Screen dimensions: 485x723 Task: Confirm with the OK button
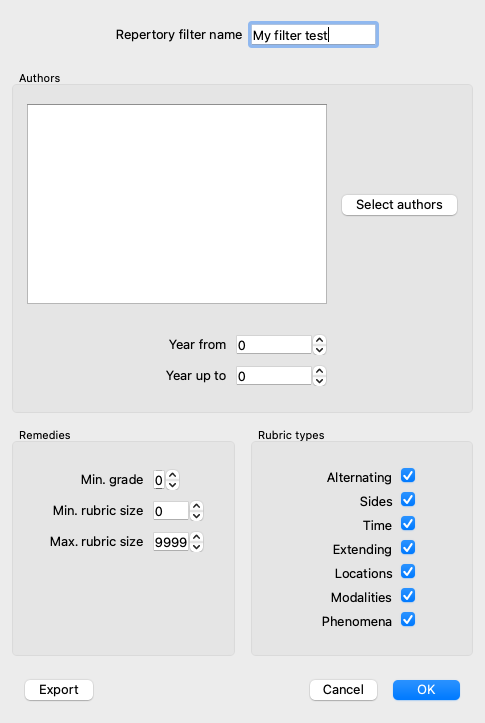click(426, 690)
